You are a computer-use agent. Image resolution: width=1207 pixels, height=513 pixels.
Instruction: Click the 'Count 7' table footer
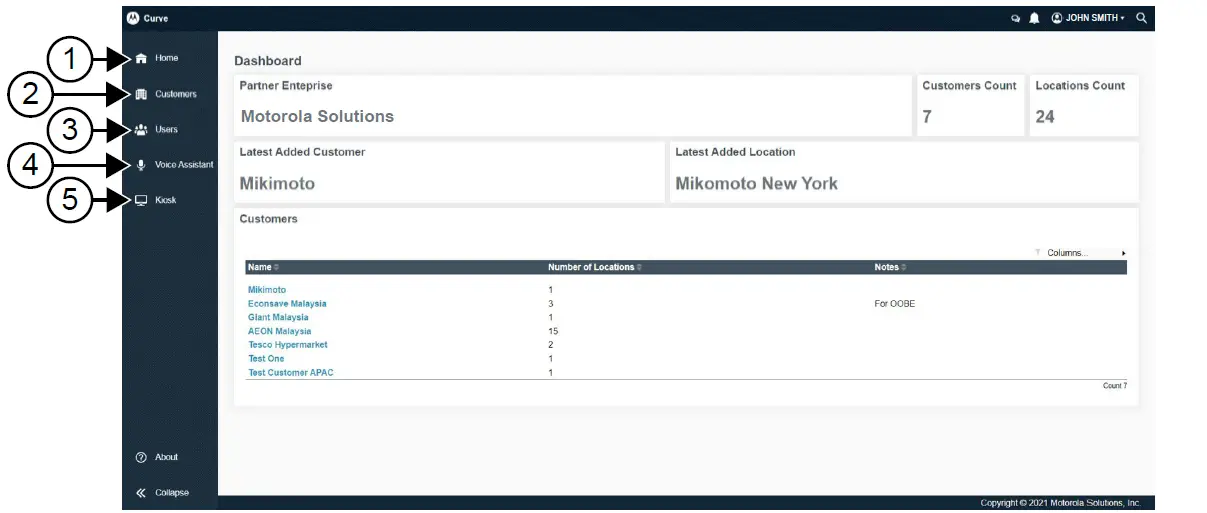tap(1115, 386)
